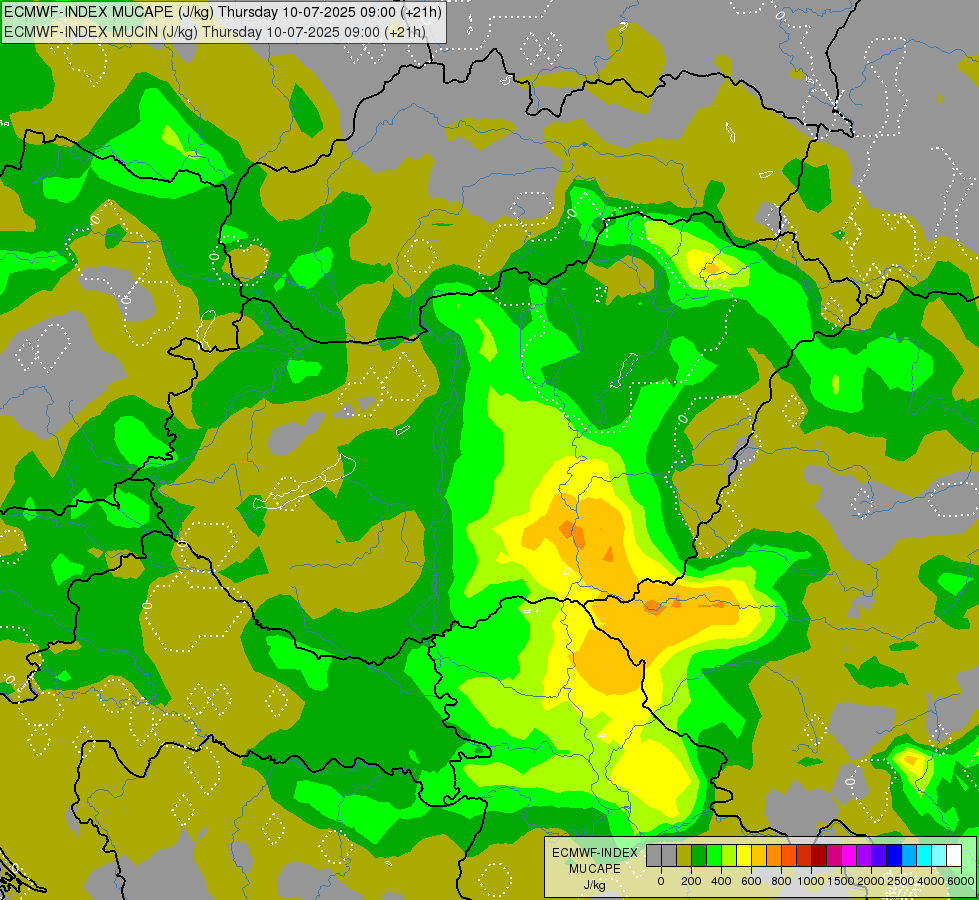Click the legend value 0
This screenshot has height=900, width=979.
pos(661,881)
